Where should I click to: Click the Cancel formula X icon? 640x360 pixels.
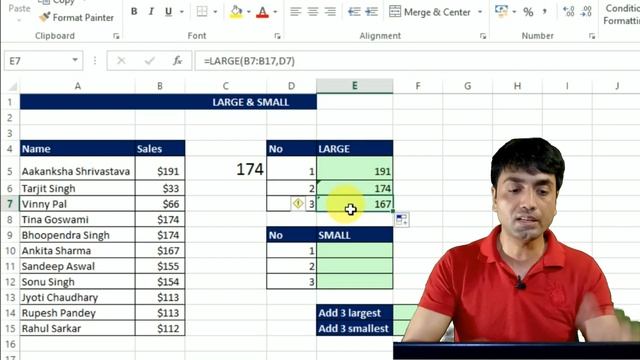pyautogui.click(x=121, y=61)
